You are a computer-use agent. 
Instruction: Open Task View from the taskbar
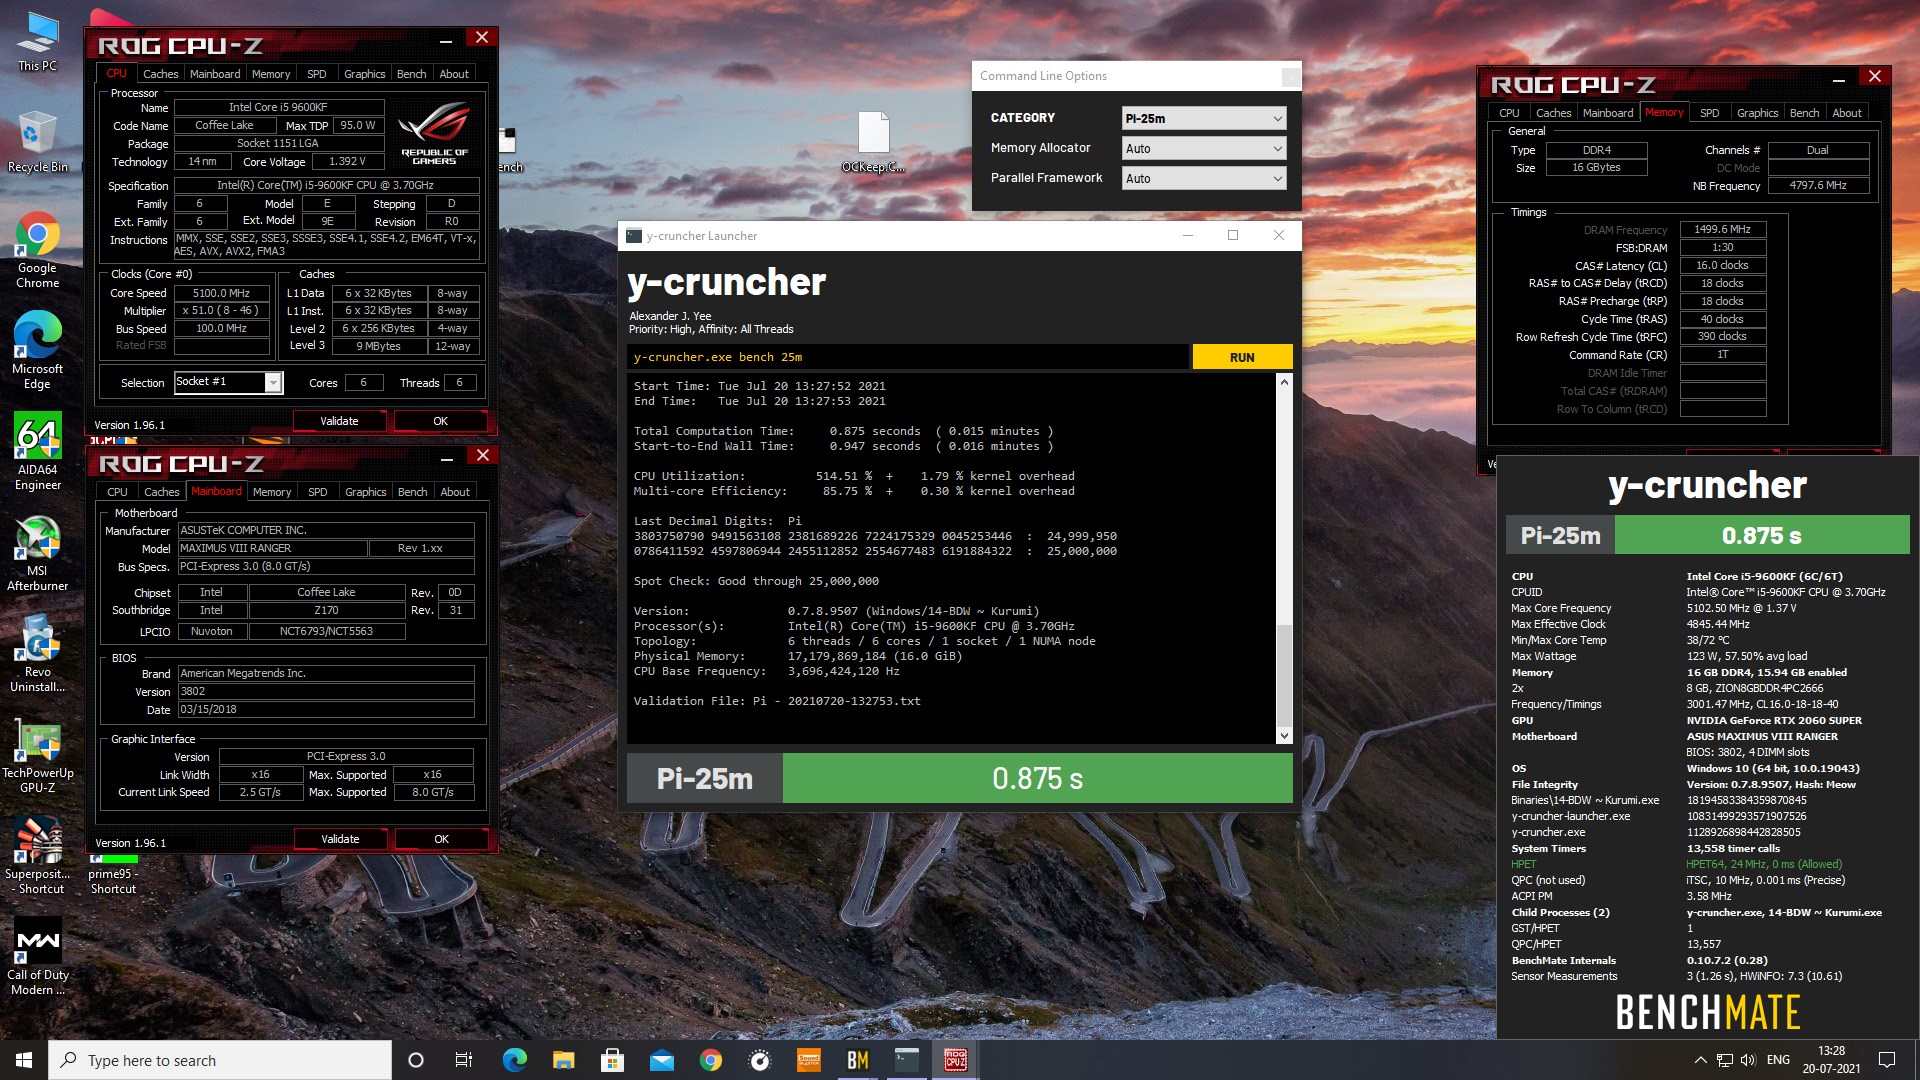coord(463,1060)
